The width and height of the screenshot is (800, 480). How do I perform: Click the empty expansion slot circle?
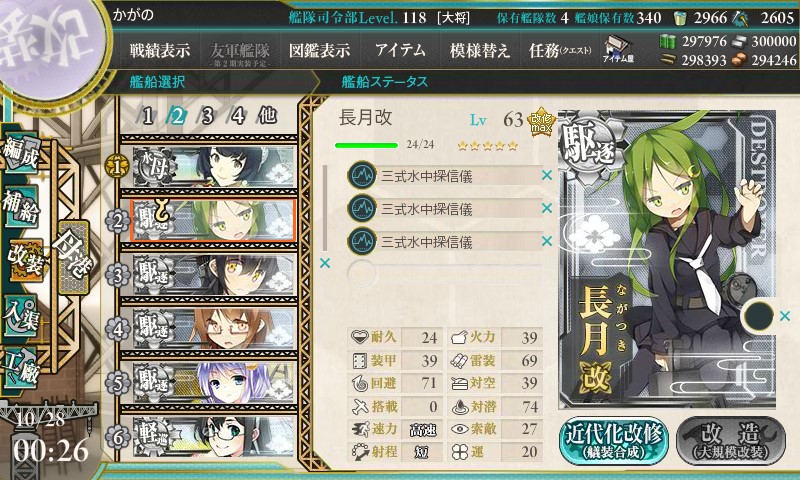tap(759, 316)
